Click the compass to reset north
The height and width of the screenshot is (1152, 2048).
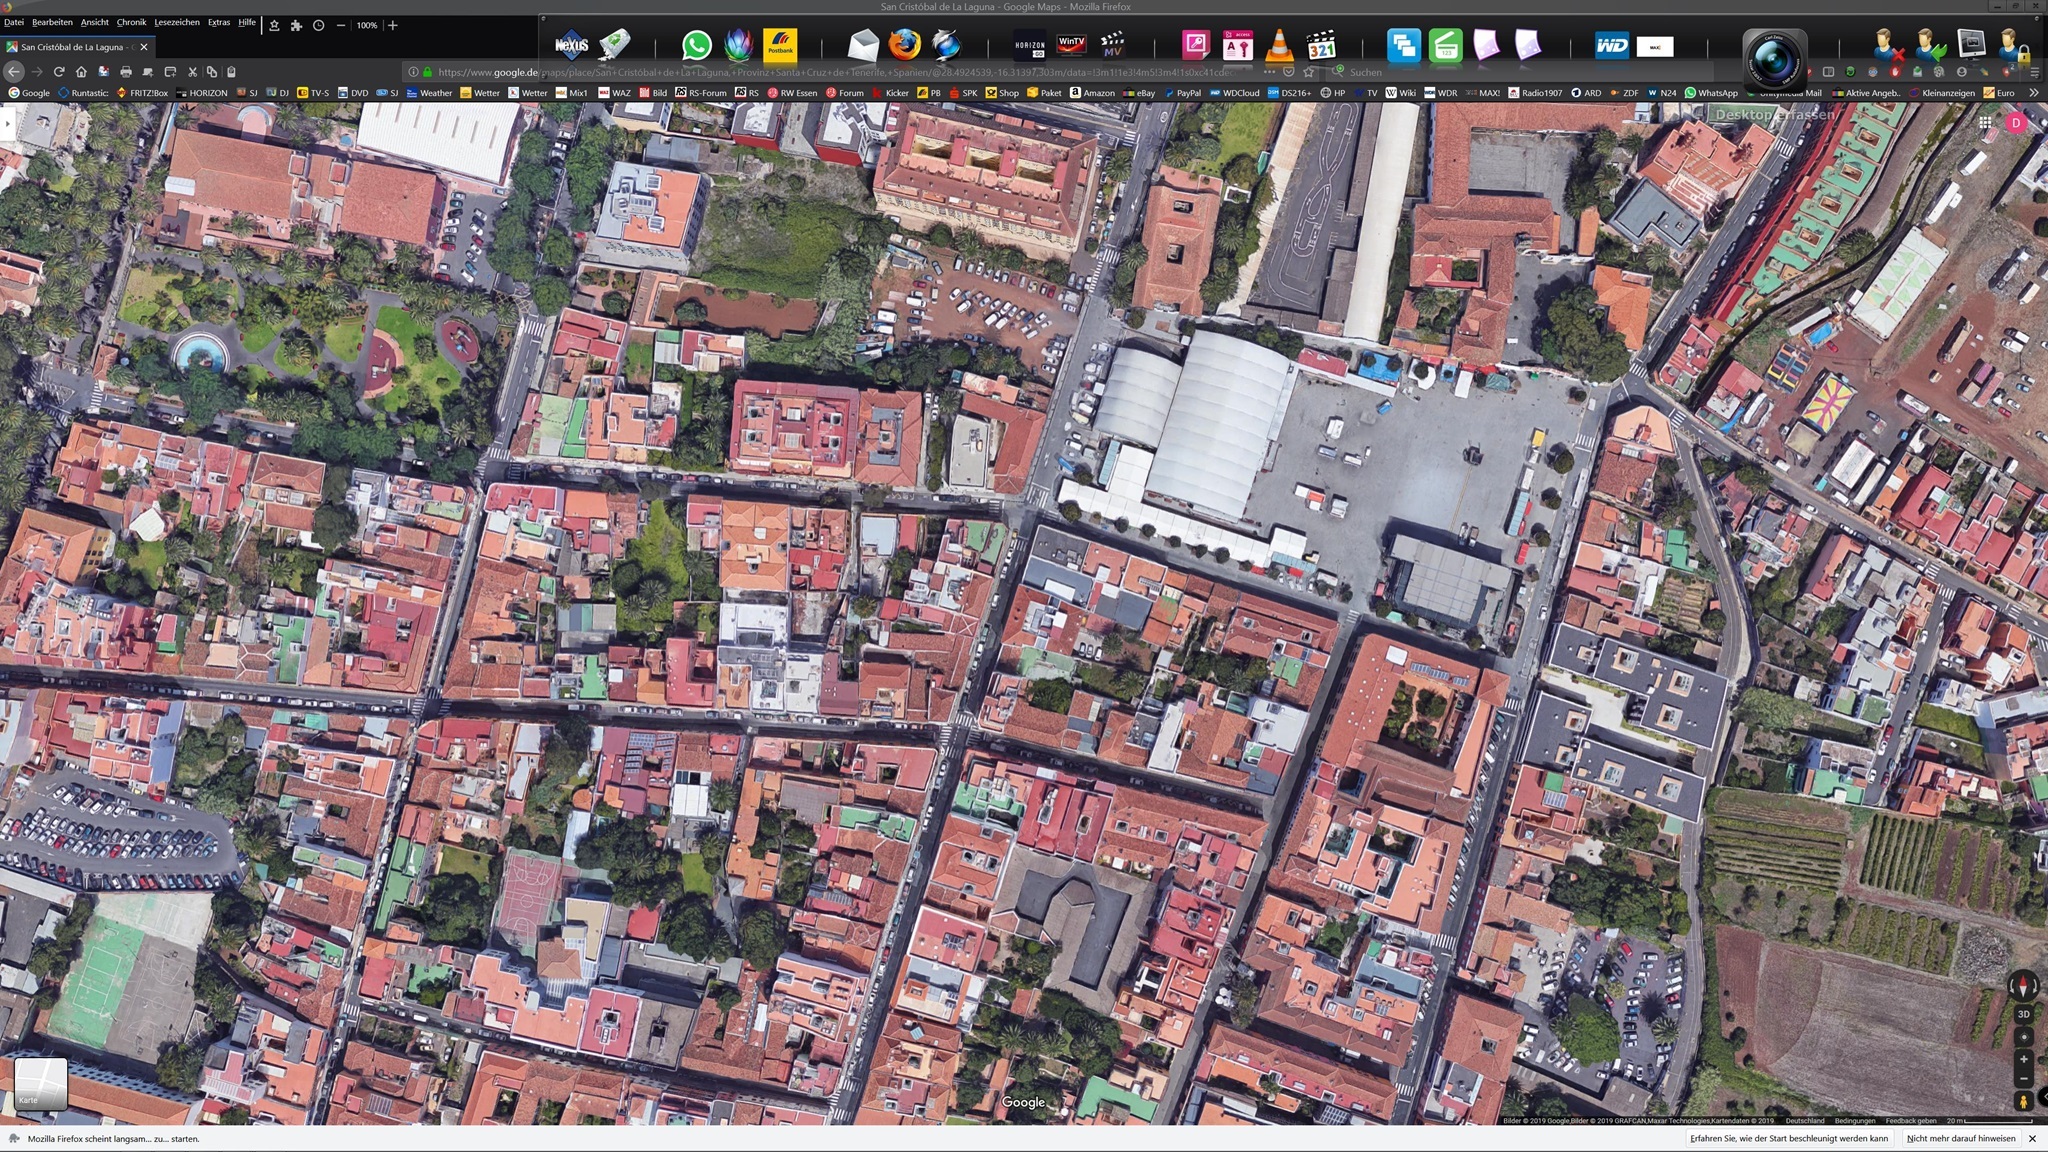pyautogui.click(x=2023, y=986)
